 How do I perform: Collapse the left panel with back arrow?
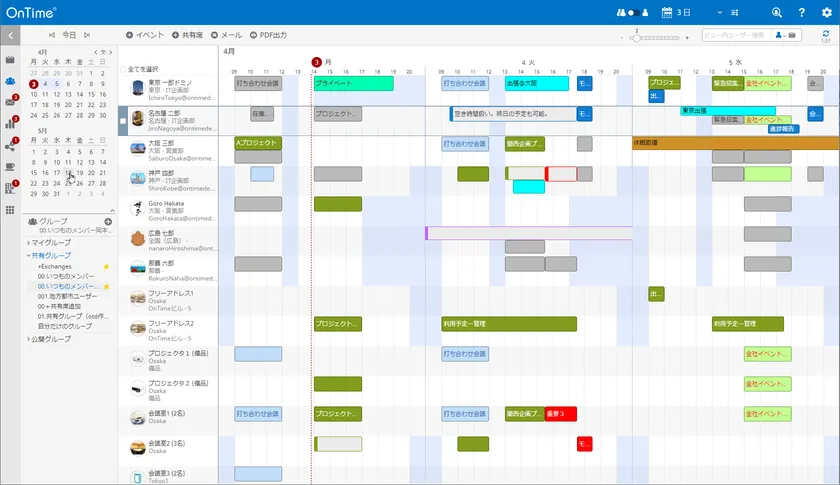coord(10,35)
